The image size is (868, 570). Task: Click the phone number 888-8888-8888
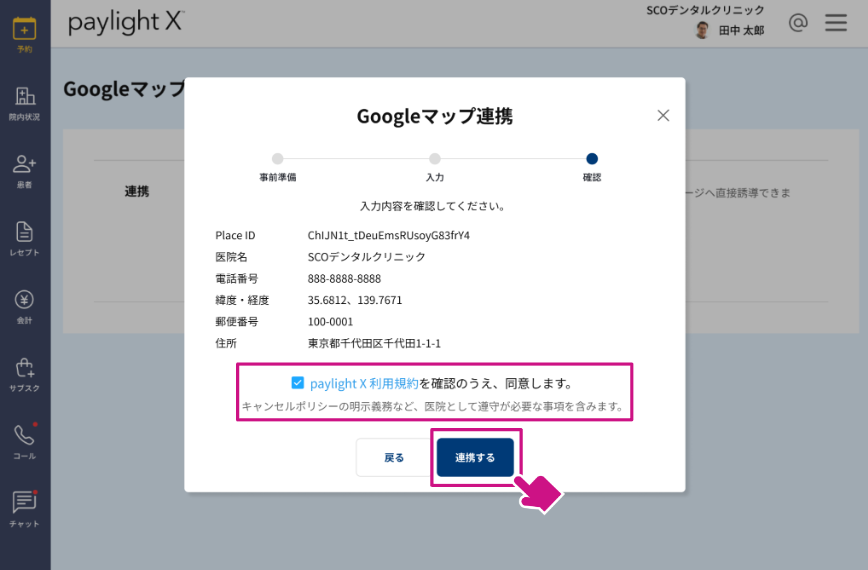coord(344,278)
